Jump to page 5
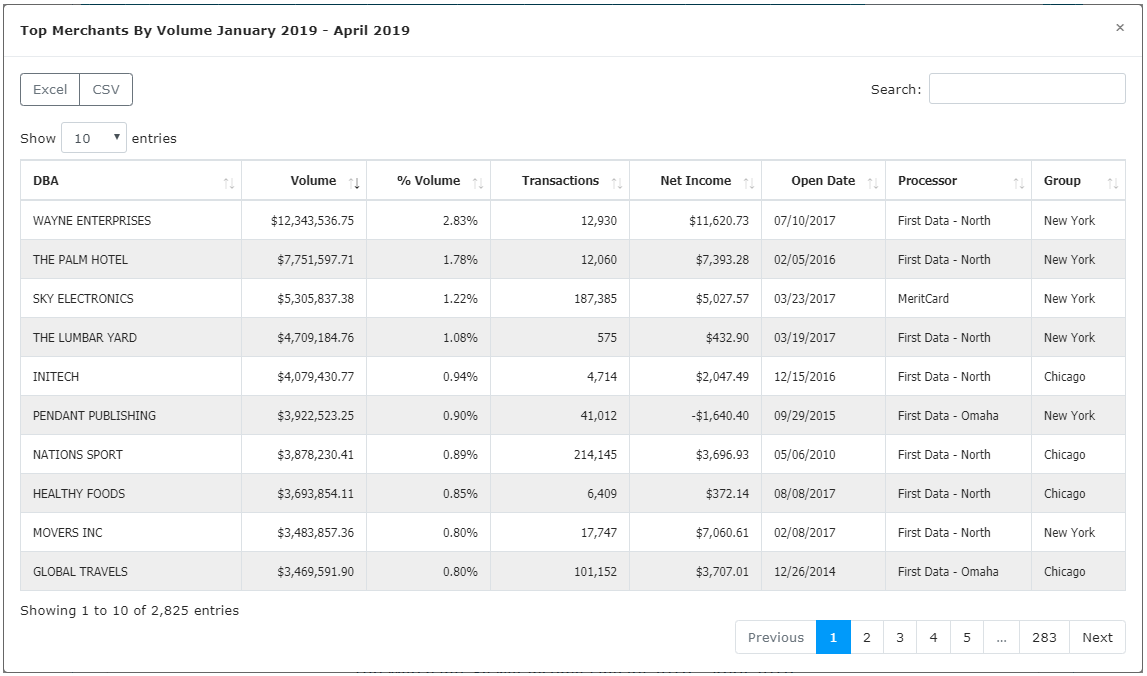Viewport: 1147px width, 676px height. click(x=967, y=637)
